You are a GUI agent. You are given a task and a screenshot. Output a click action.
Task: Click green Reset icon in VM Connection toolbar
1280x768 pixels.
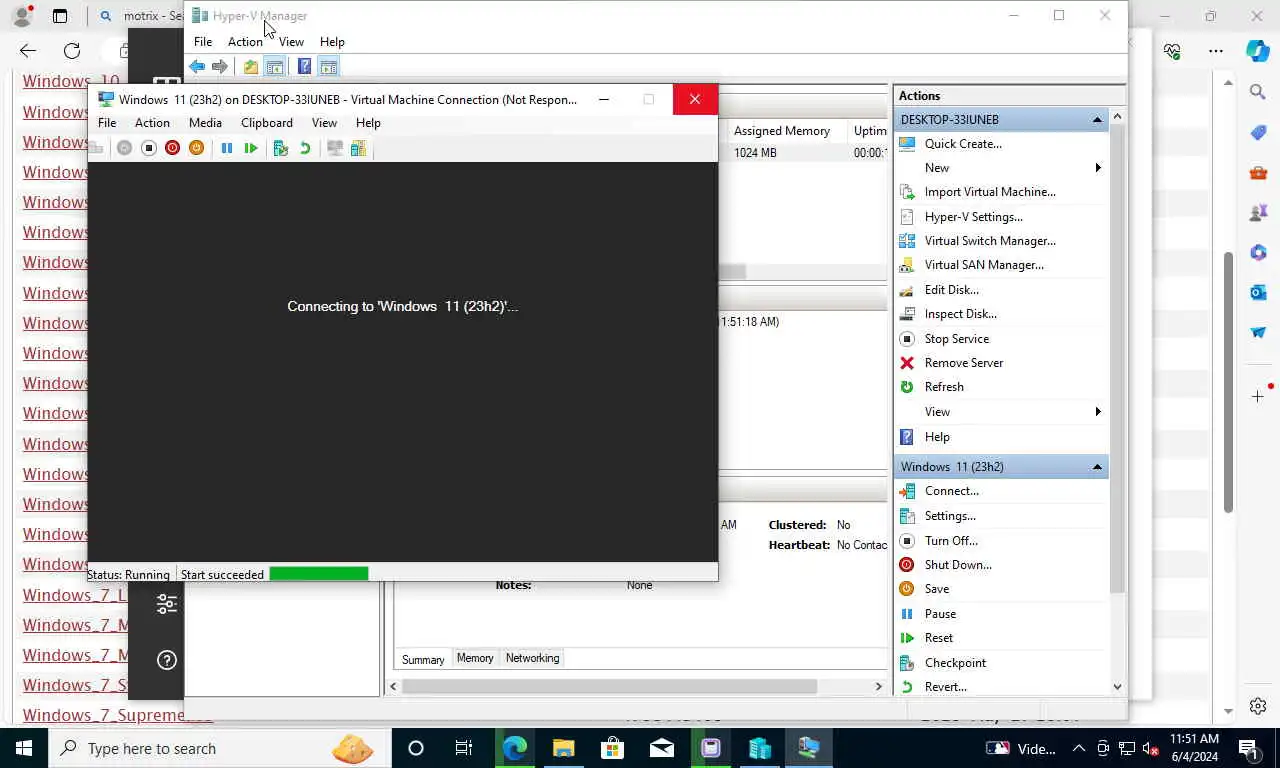[251, 148]
